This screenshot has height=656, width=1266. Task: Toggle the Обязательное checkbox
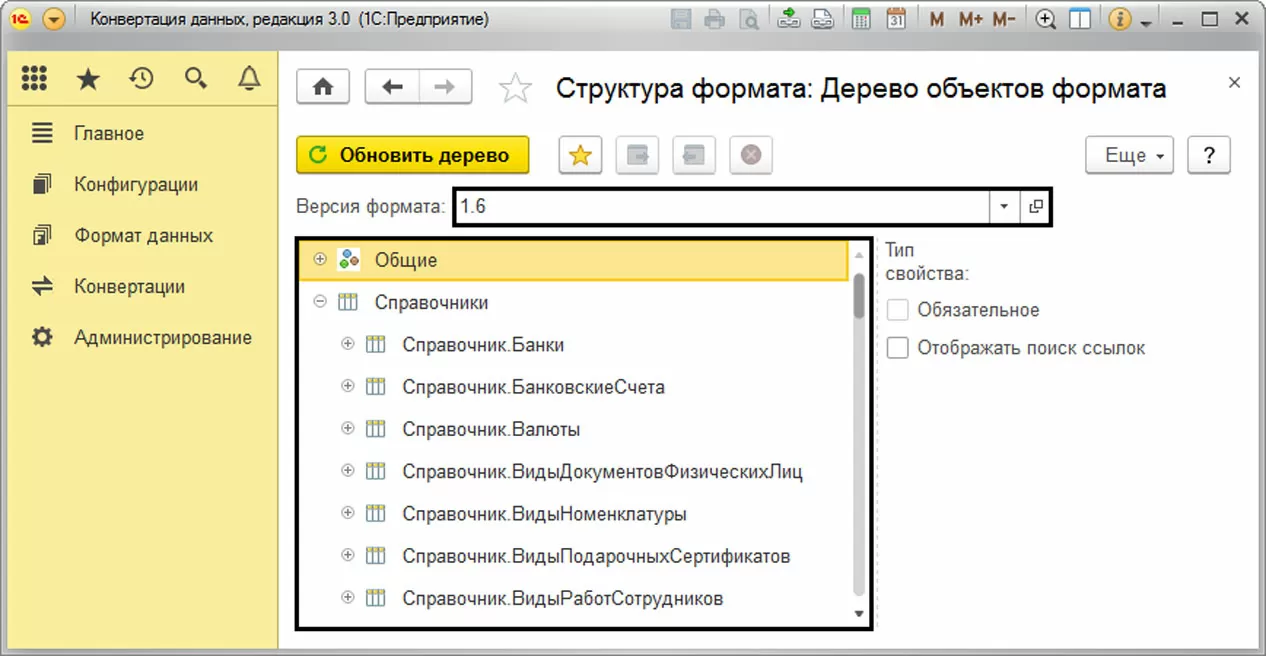click(898, 310)
